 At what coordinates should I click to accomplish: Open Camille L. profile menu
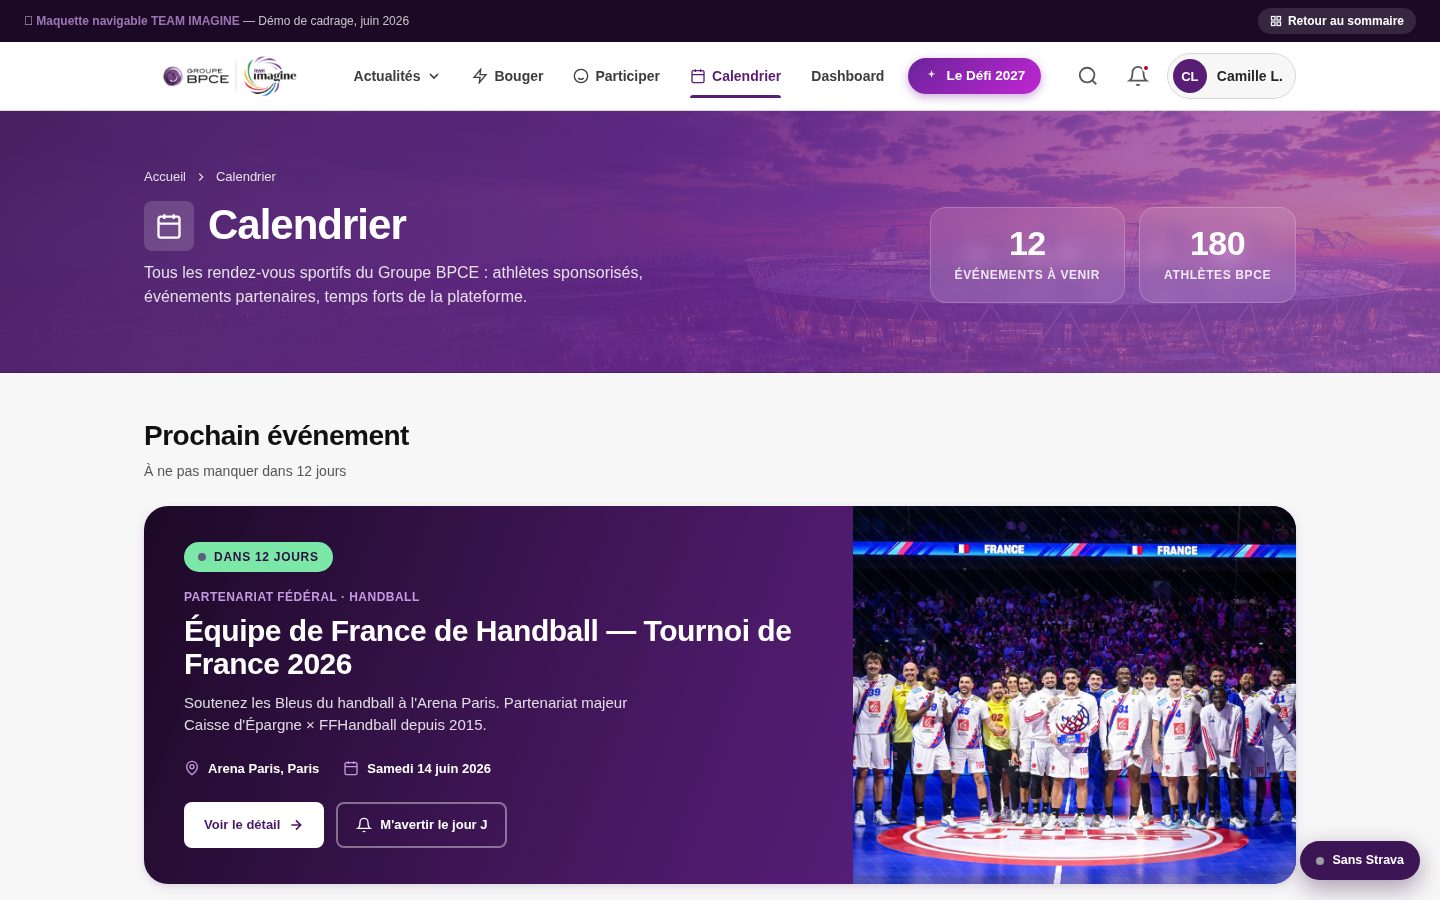[x=1231, y=76]
